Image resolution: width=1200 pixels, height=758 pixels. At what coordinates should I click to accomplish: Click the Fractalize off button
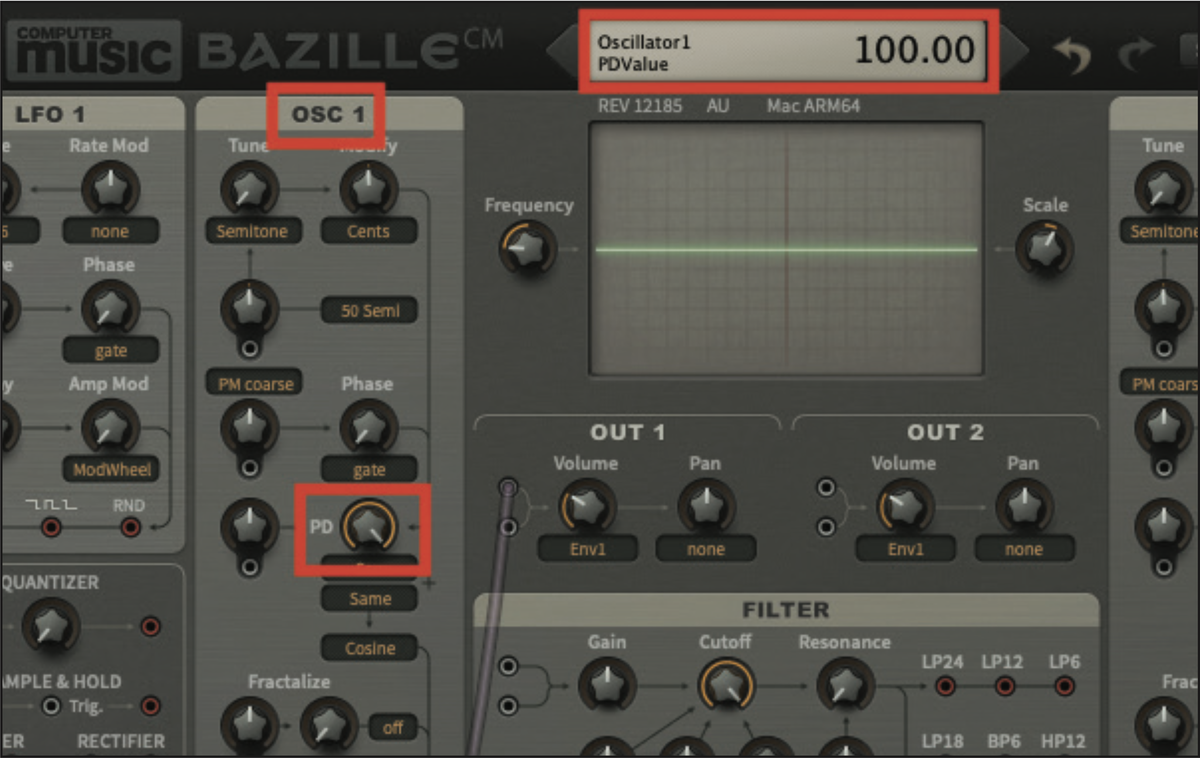tap(393, 728)
